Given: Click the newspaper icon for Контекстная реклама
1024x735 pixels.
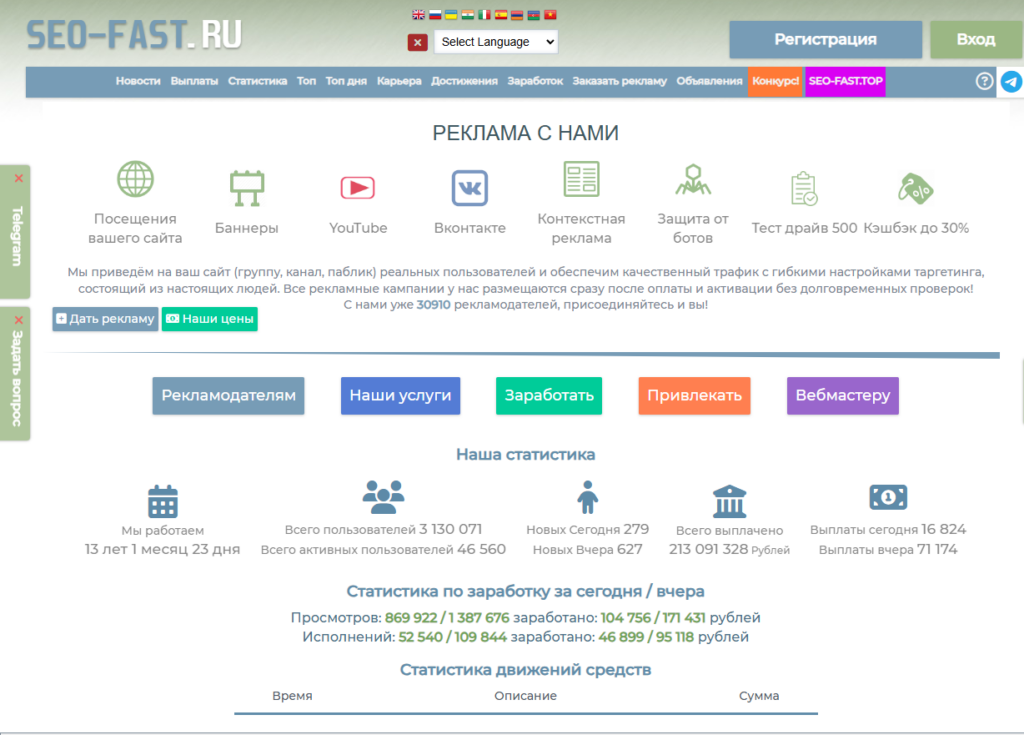Looking at the screenshot, I should [581, 179].
